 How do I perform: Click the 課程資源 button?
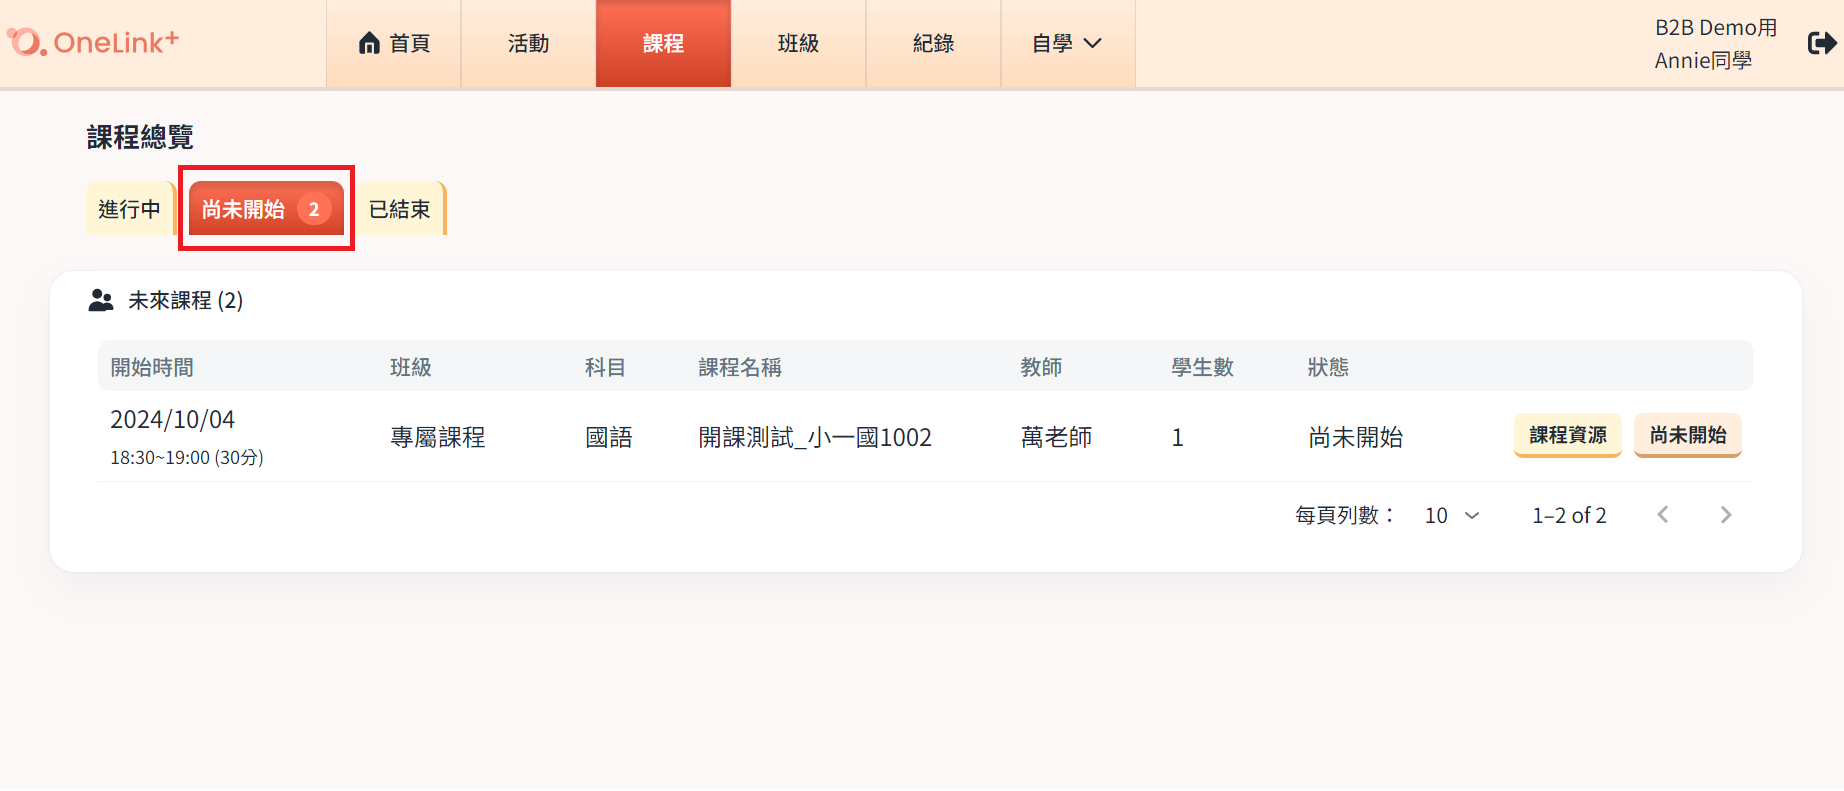(x=1568, y=435)
